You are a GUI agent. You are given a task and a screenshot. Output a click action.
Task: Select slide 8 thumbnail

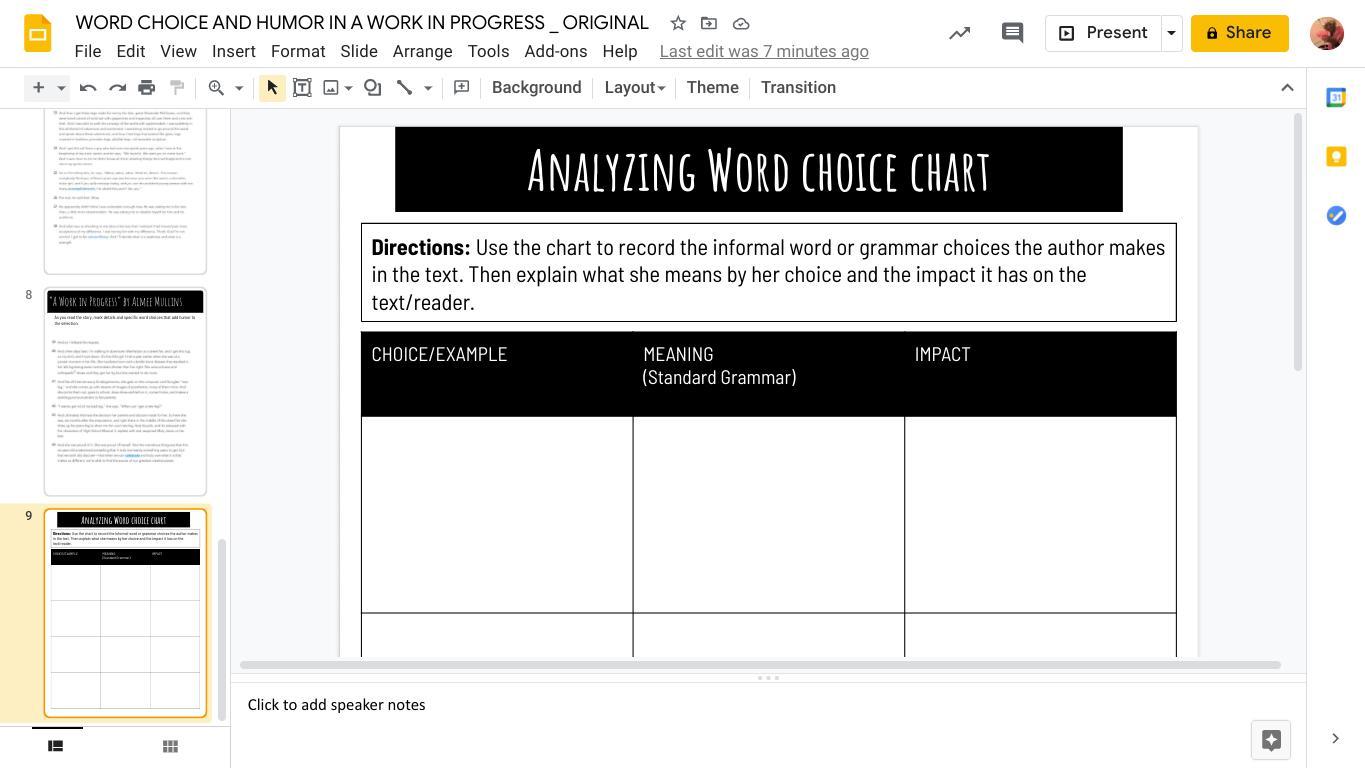[125, 391]
